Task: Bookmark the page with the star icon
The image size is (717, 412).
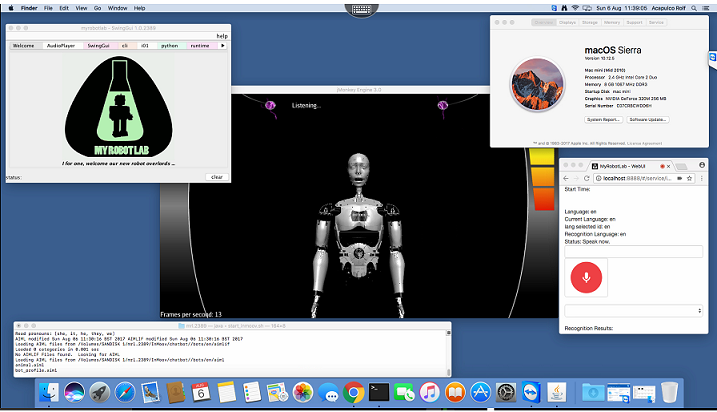Action: [689, 178]
